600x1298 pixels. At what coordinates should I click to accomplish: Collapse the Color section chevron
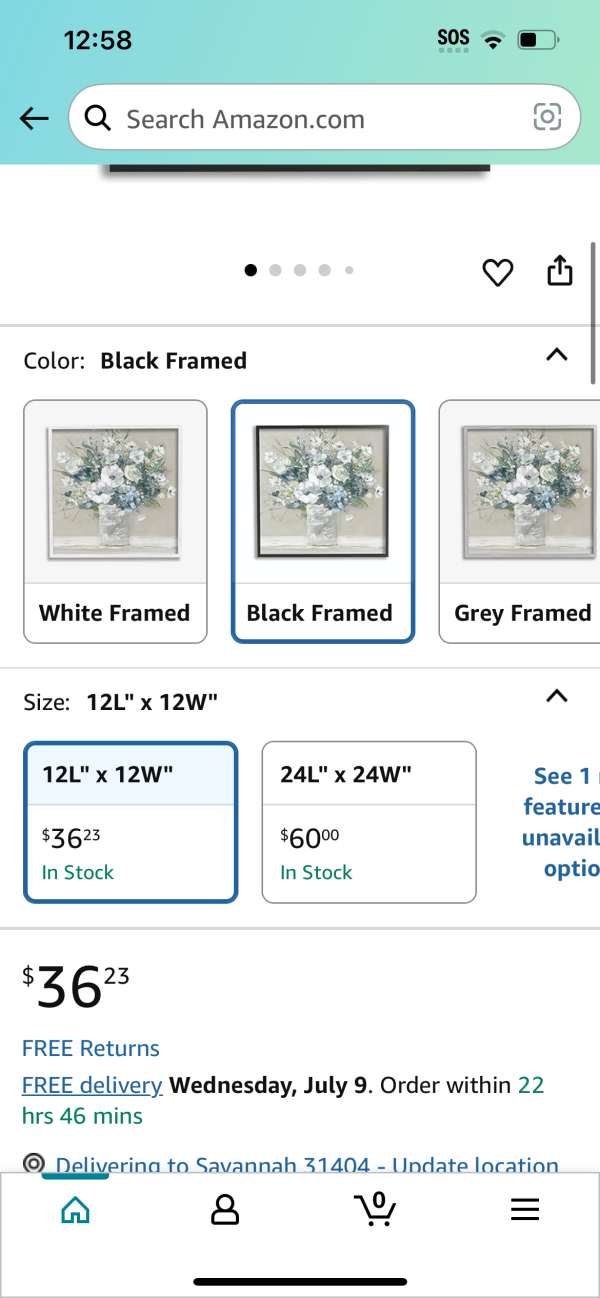[x=557, y=355]
